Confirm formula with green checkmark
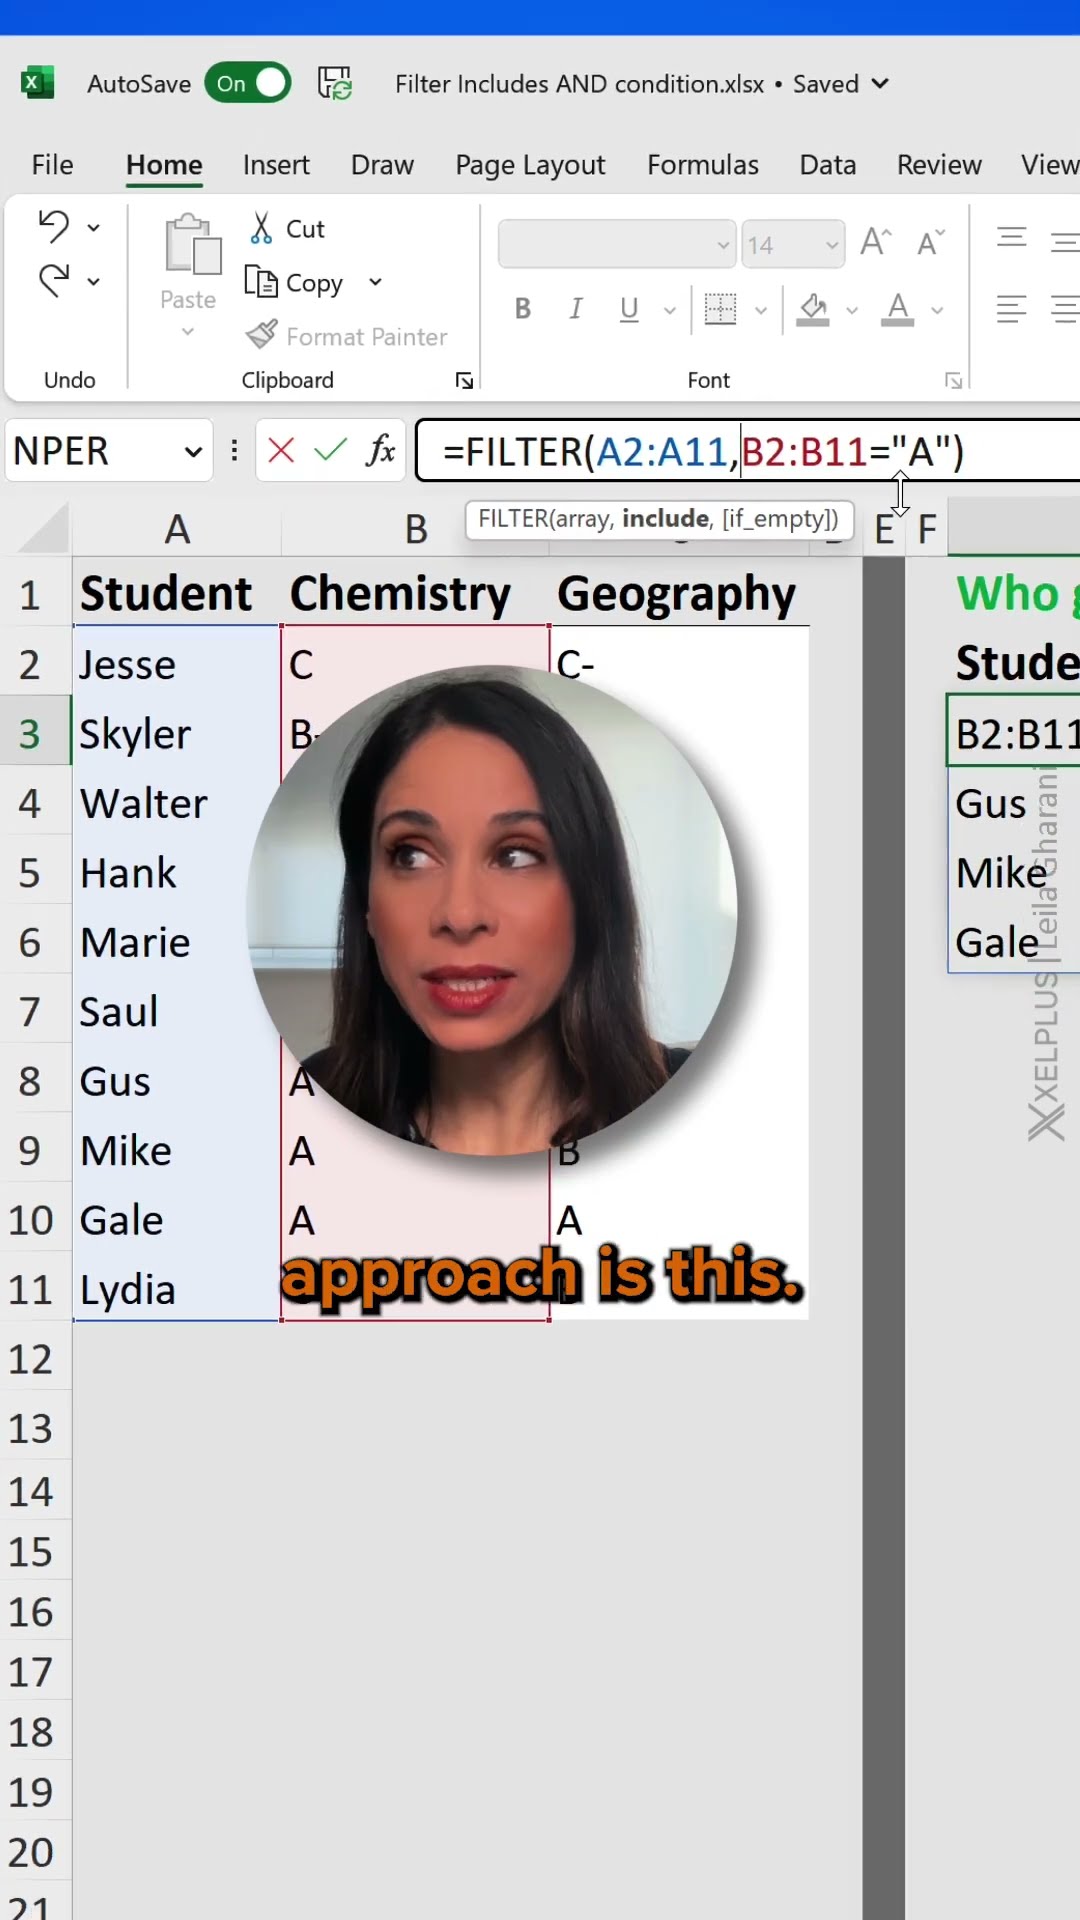The image size is (1080, 1920). (x=330, y=451)
